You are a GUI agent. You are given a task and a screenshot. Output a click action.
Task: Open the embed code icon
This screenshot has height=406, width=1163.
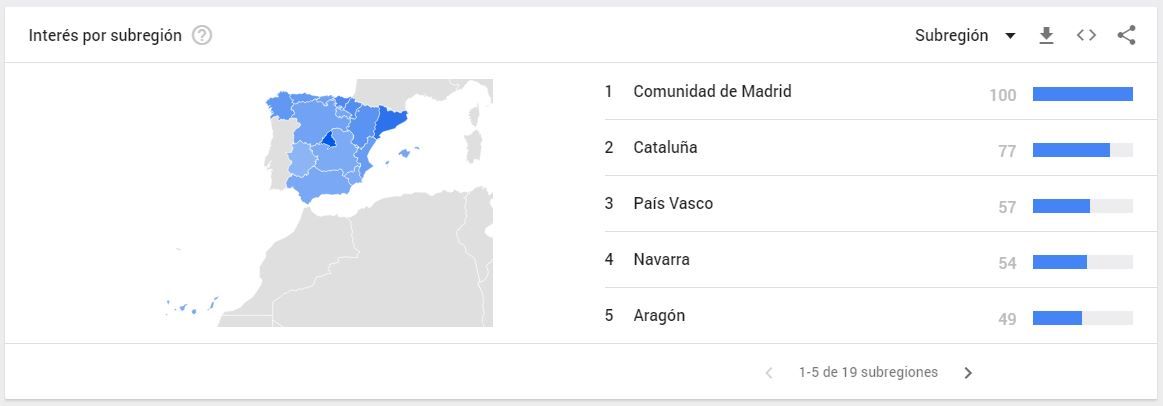(x=1086, y=36)
